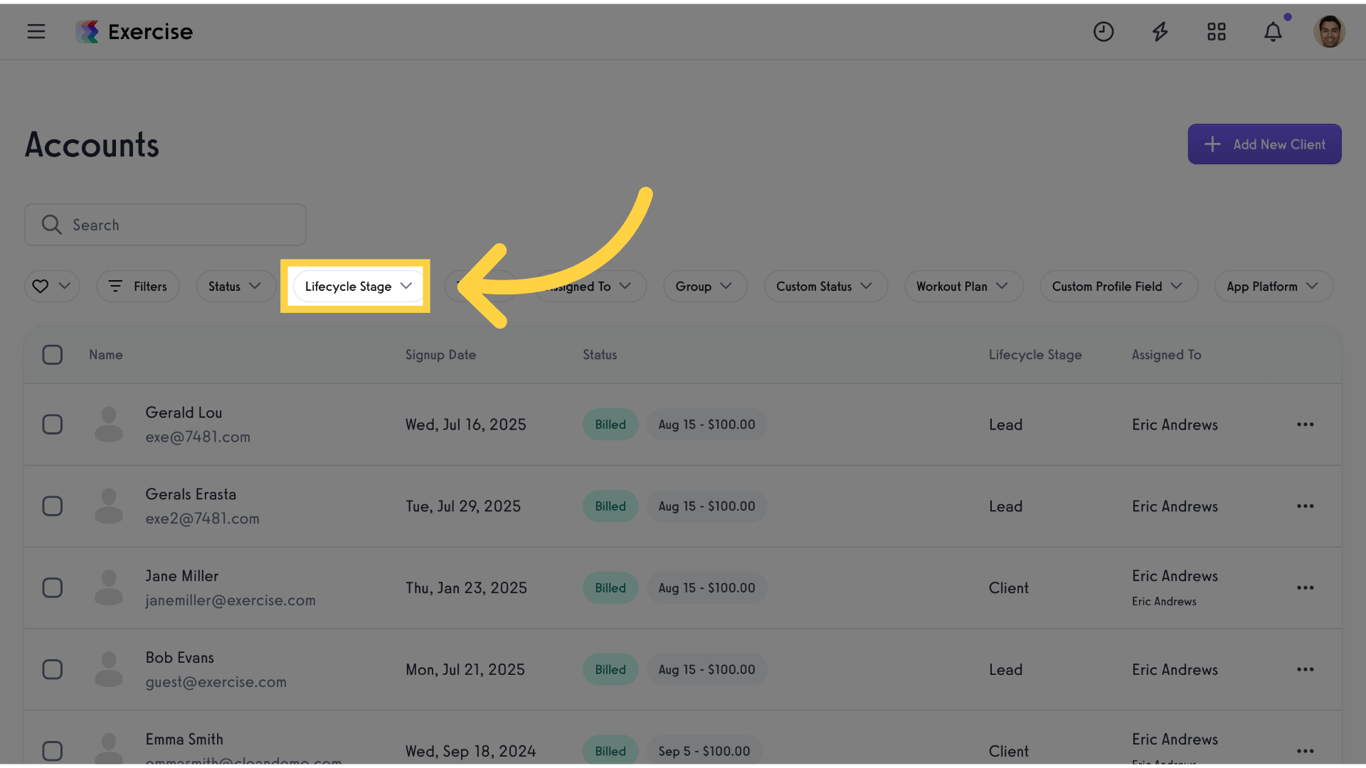
Task: Click signup date Thu, Jan 23, 2025
Action: click(466, 588)
